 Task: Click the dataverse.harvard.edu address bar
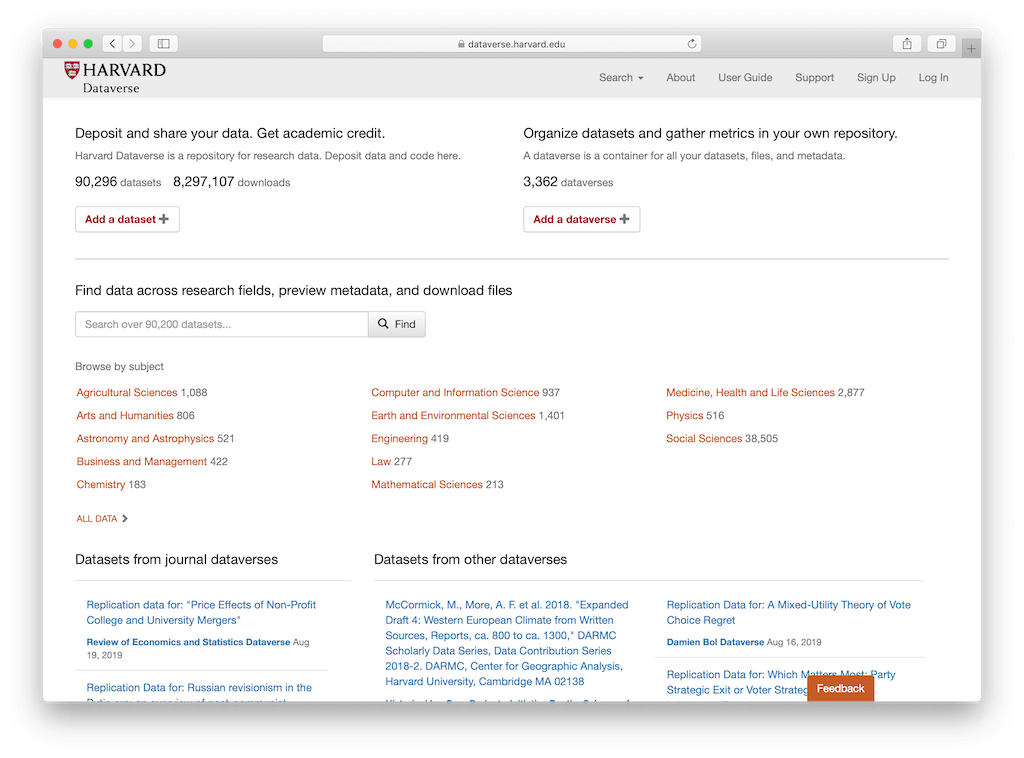click(x=511, y=44)
